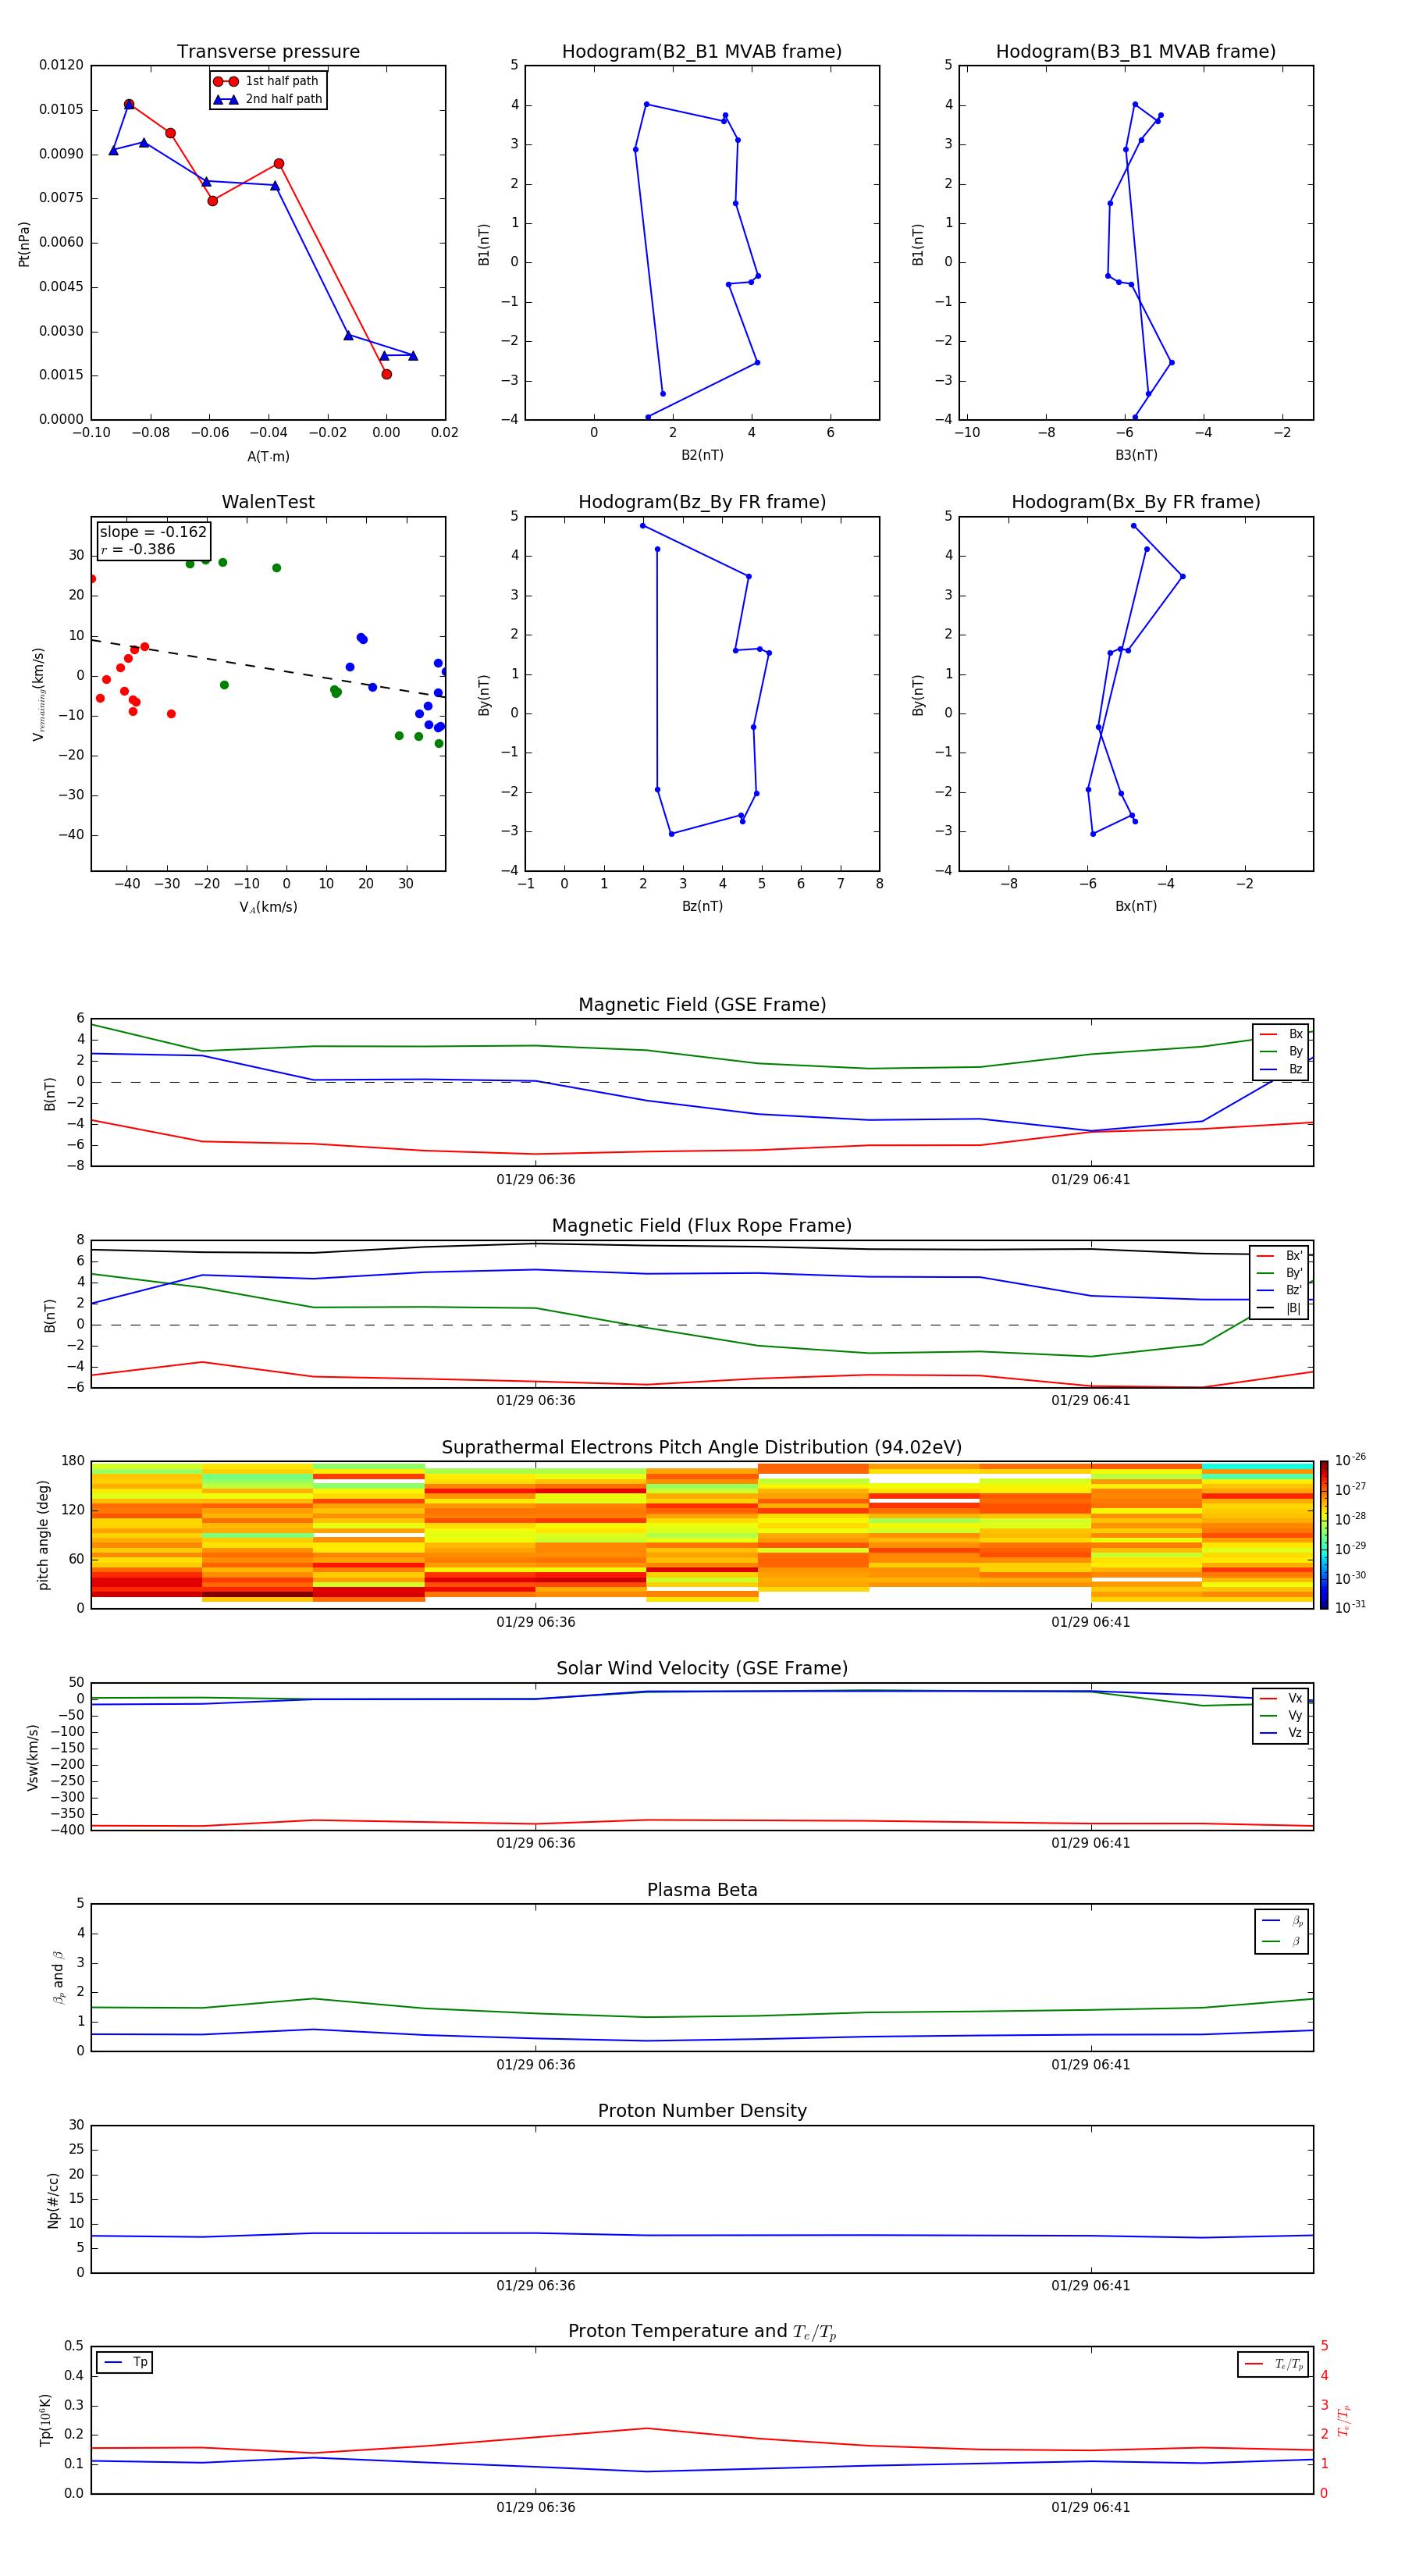Click the '1st half path' legend entry
The width and height of the screenshot is (1405, 2576).
(267, 81)
